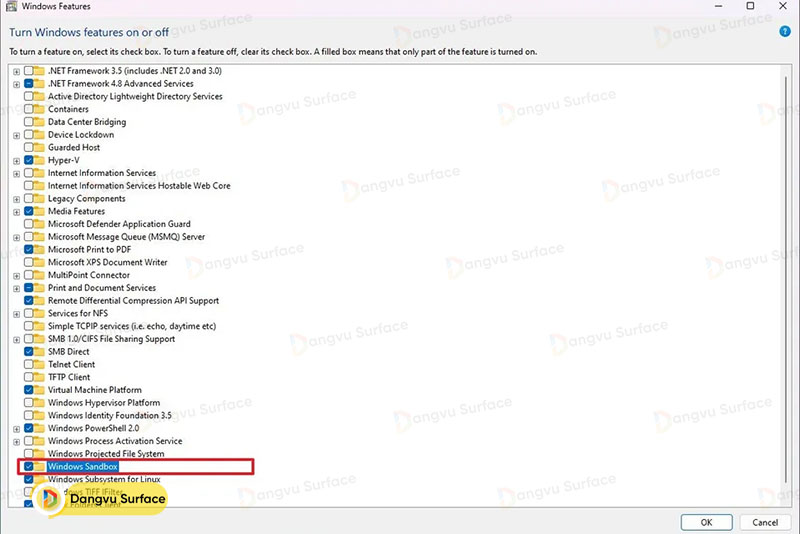Click the folder icon beside Print and Document Services

pyautogui.click(x=39, y=288)
